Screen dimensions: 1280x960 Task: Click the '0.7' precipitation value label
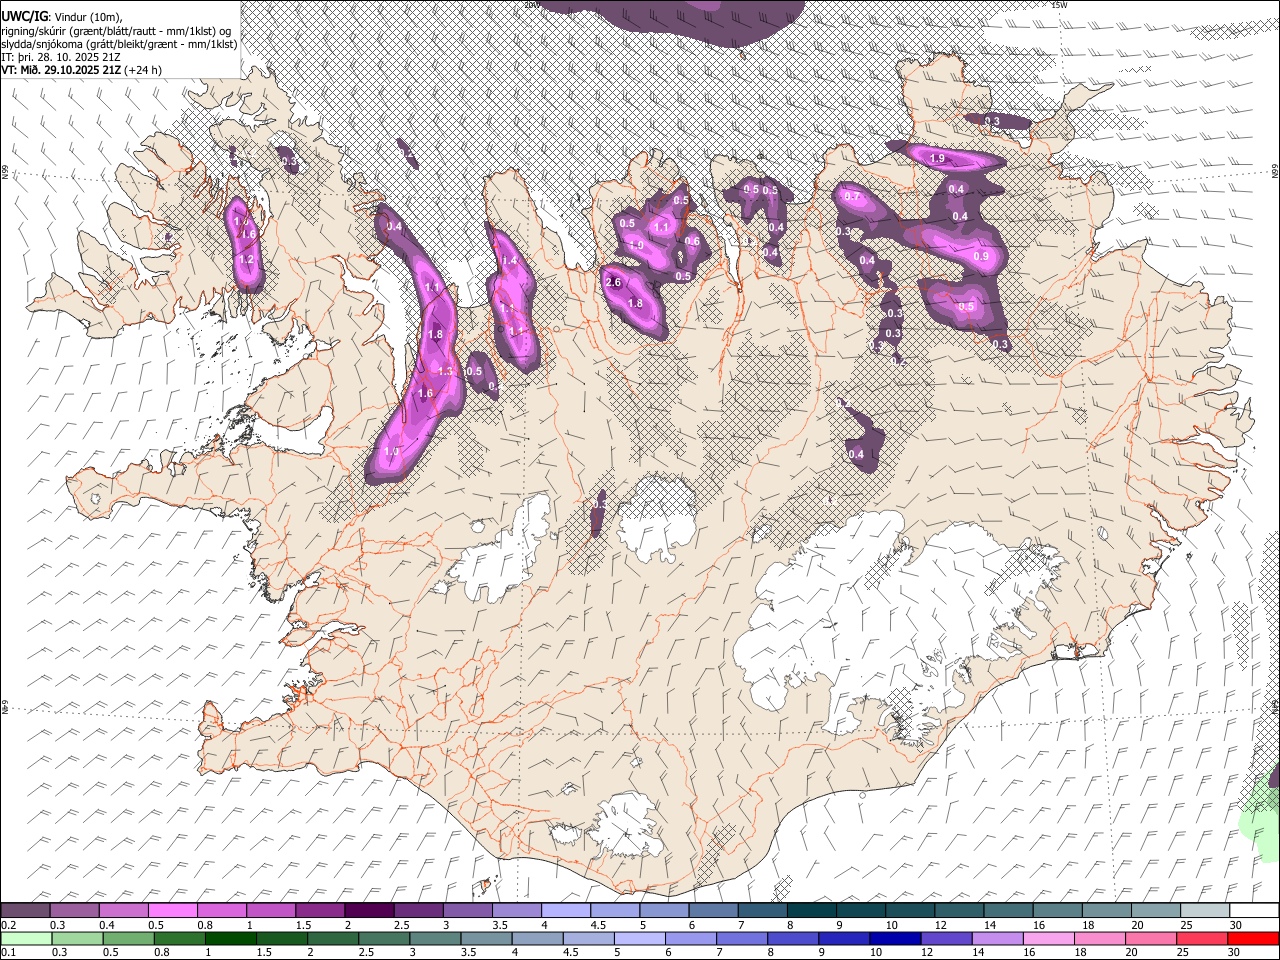coord(852,196)
